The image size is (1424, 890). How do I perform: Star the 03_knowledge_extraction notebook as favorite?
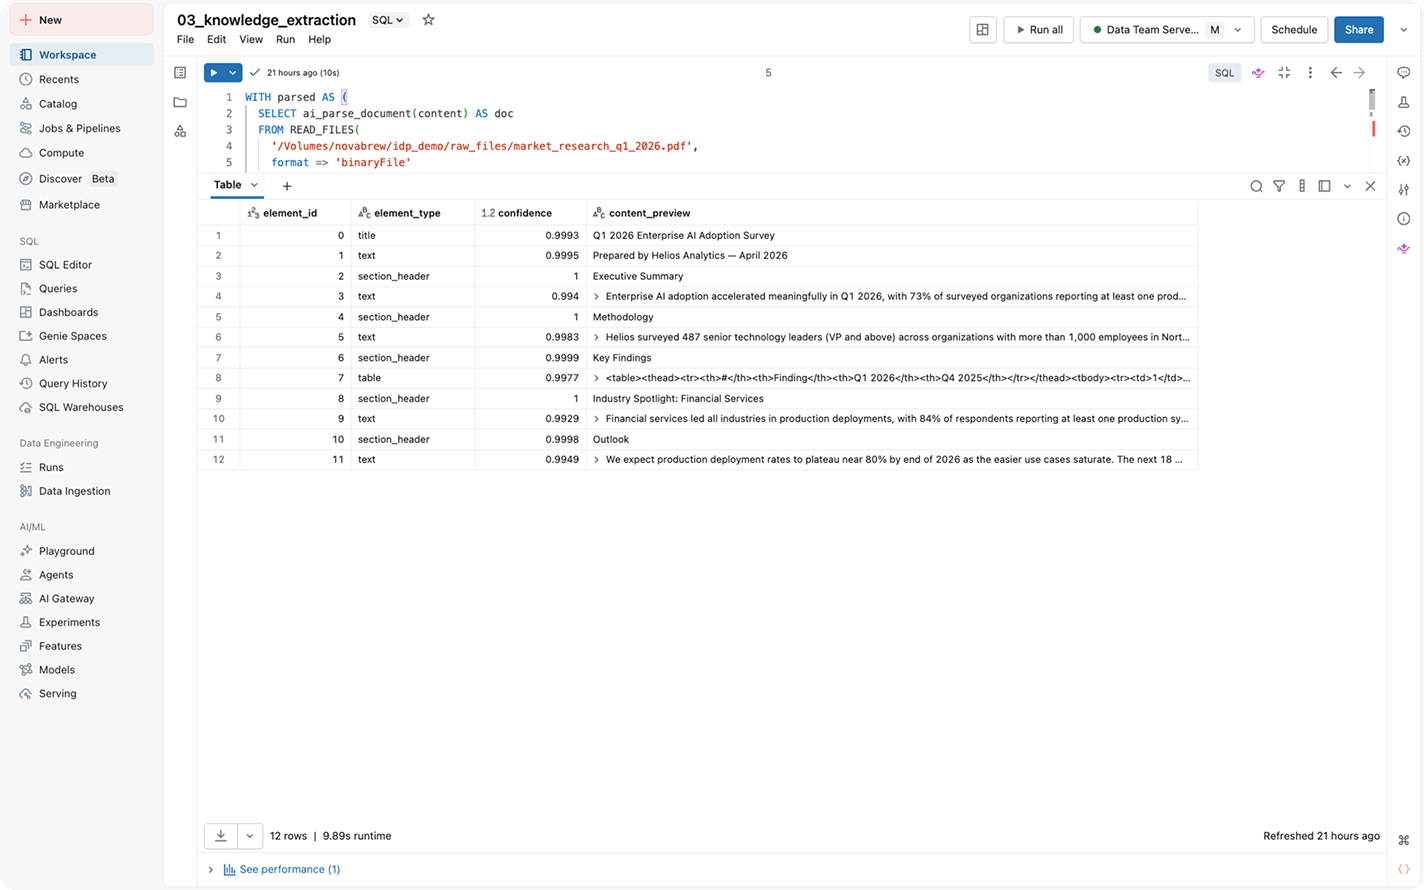tap(428, 20)
